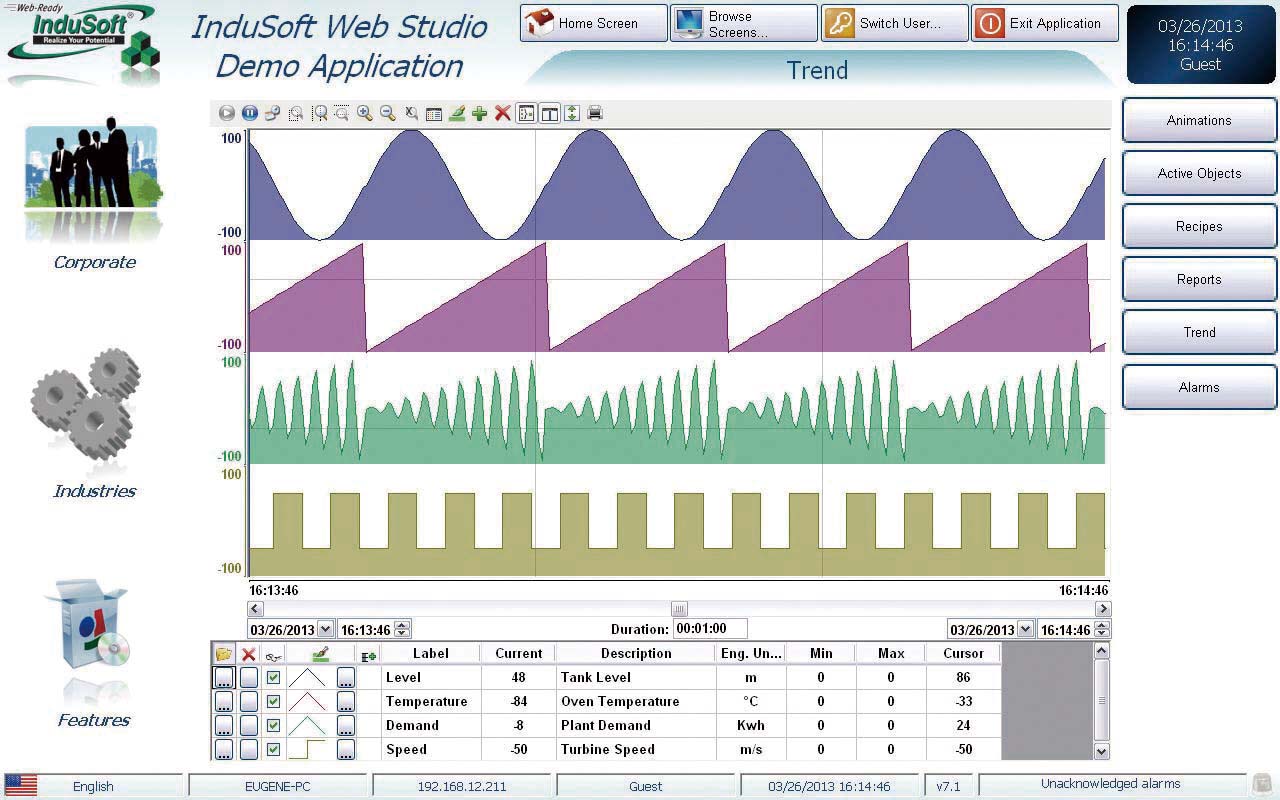Activate the horizontal zoom magnifier tool

coord(320,114)
